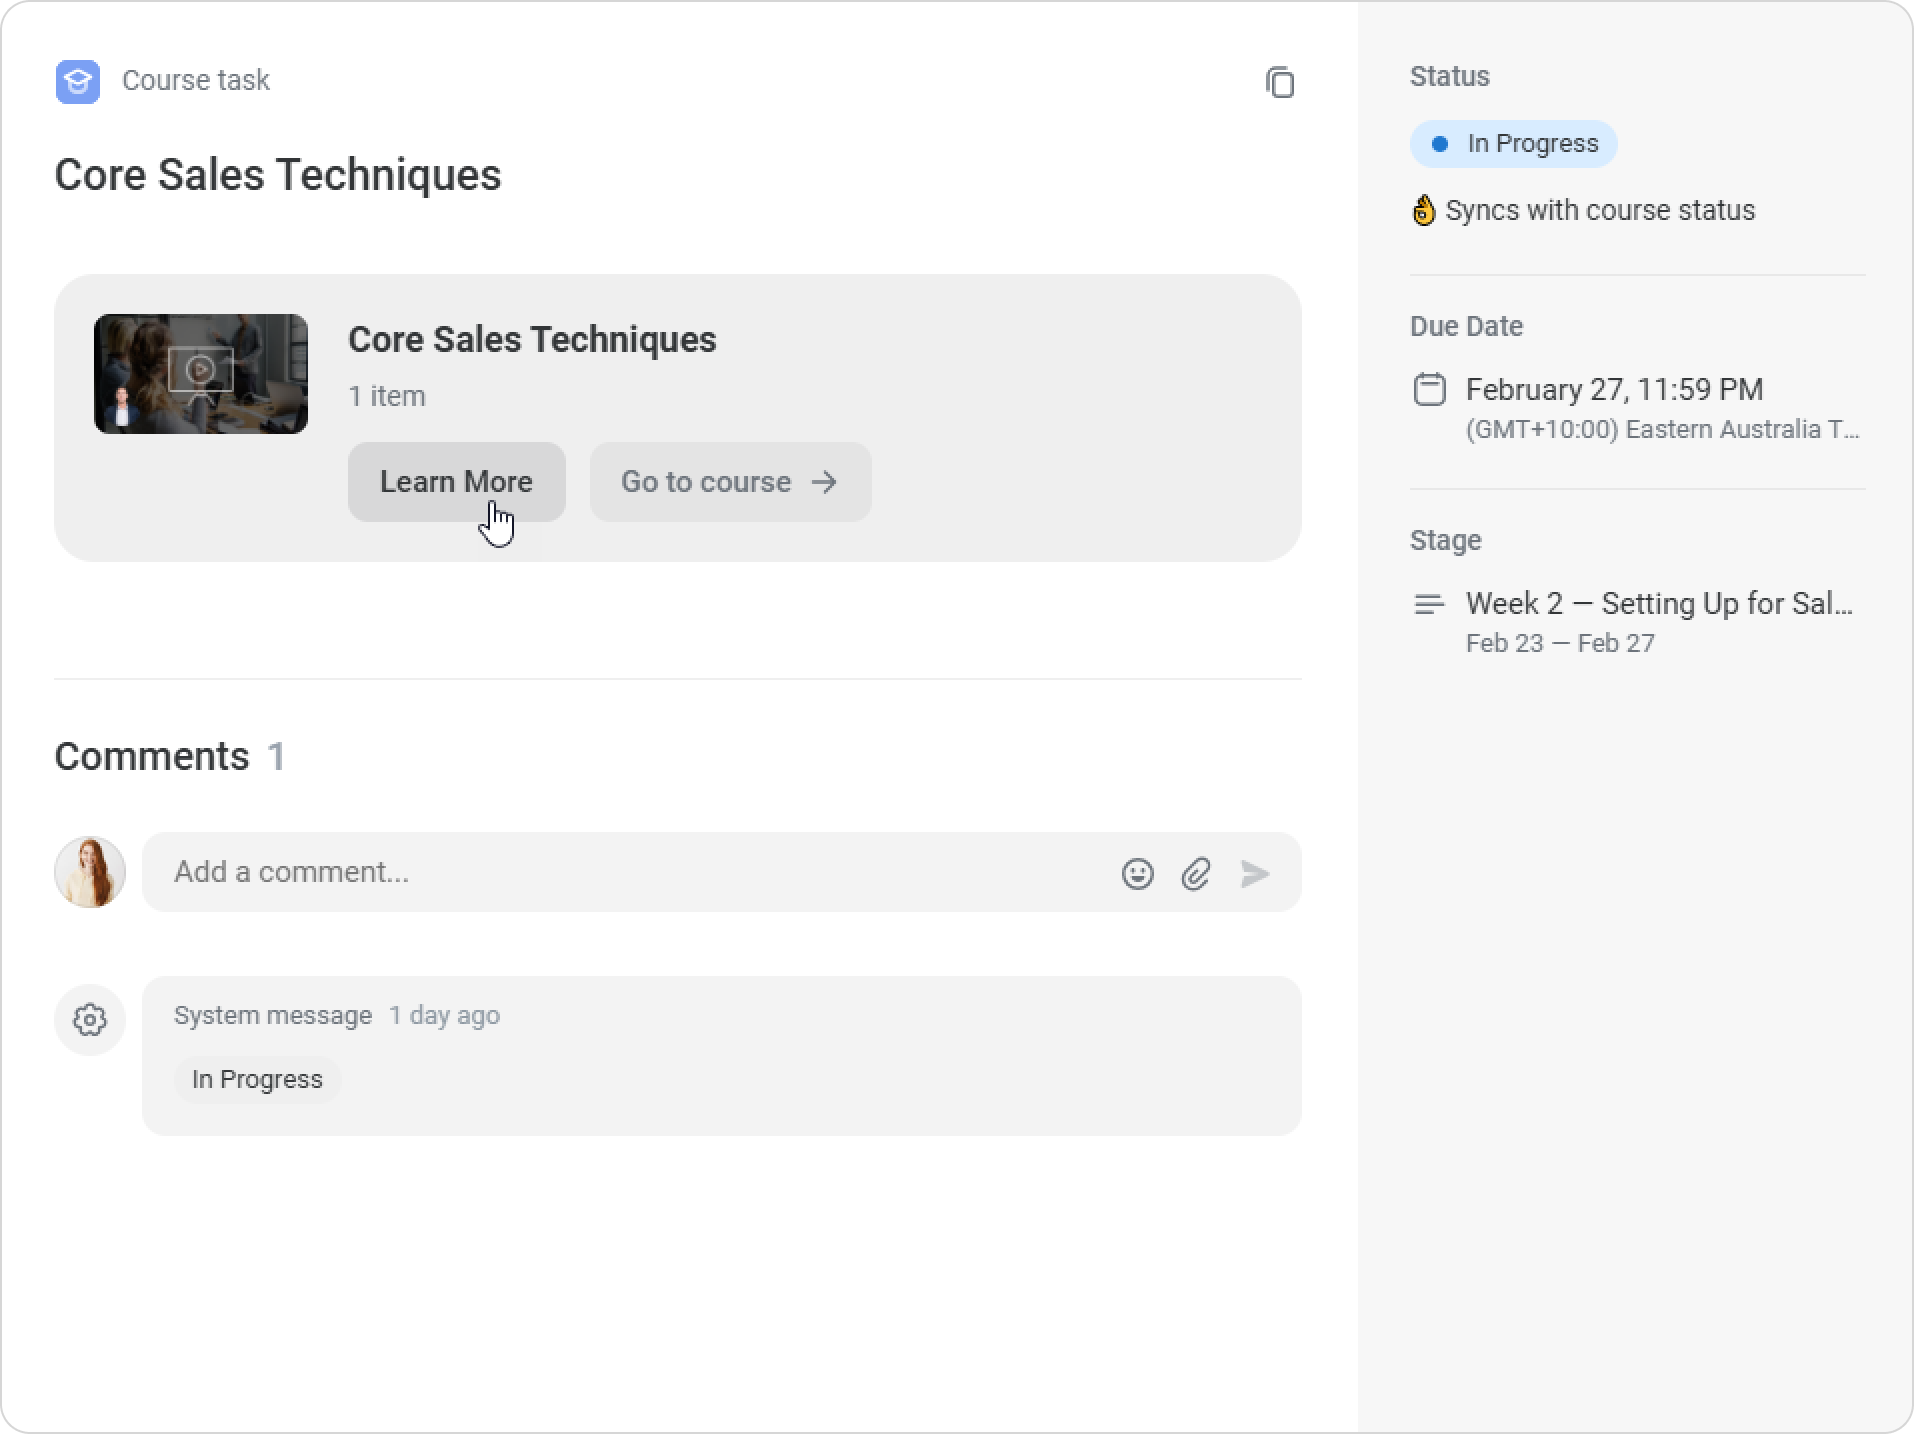Click the due date calendar icon
Image resolution: width=1914 pixels, height=1434 pixels.
(x=1429, y=389)
